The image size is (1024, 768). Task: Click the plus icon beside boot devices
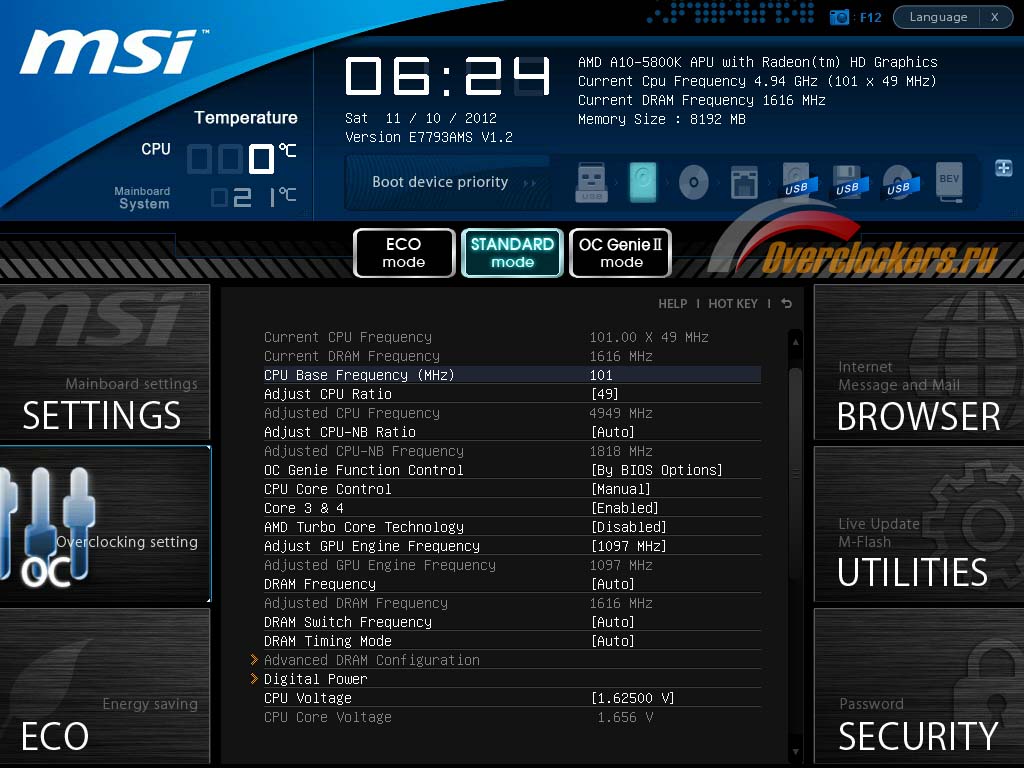tap(1003, 168)
